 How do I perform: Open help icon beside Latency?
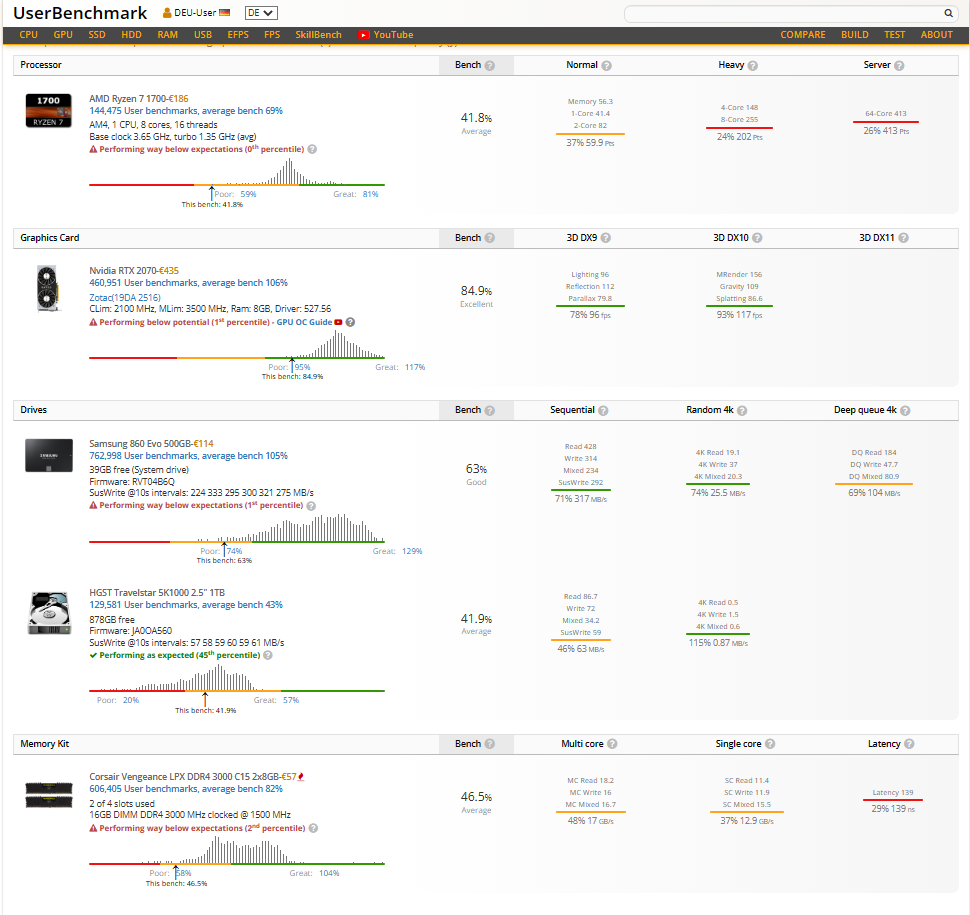pos(909,744)
